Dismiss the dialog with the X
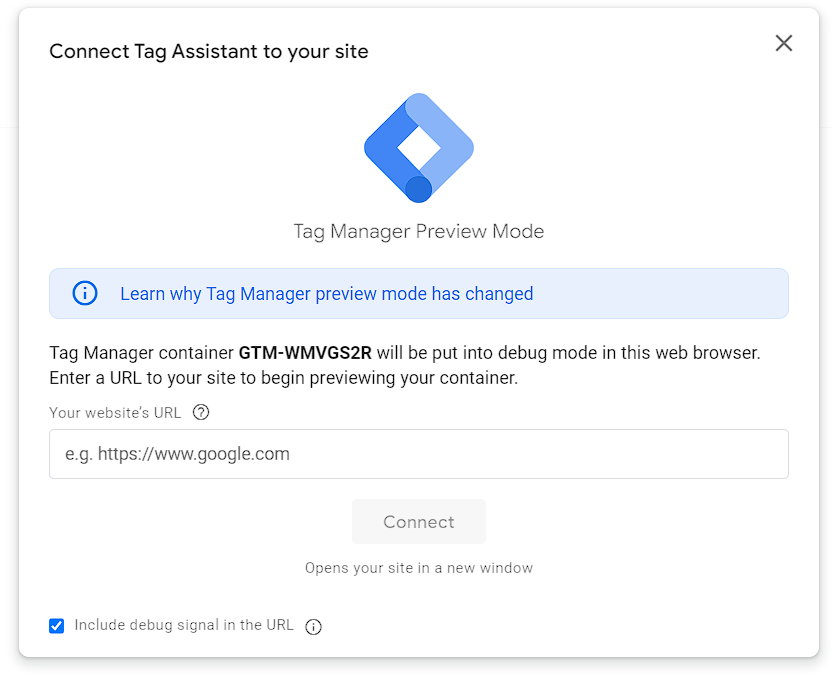 pos(783,43)
